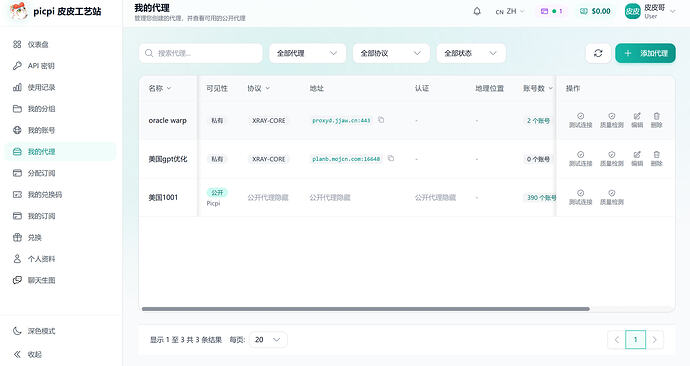Image resolution: width=690 pixels, height=366 pixels.
Task: Test connection for oracle warp proxy
Action: 580,120
